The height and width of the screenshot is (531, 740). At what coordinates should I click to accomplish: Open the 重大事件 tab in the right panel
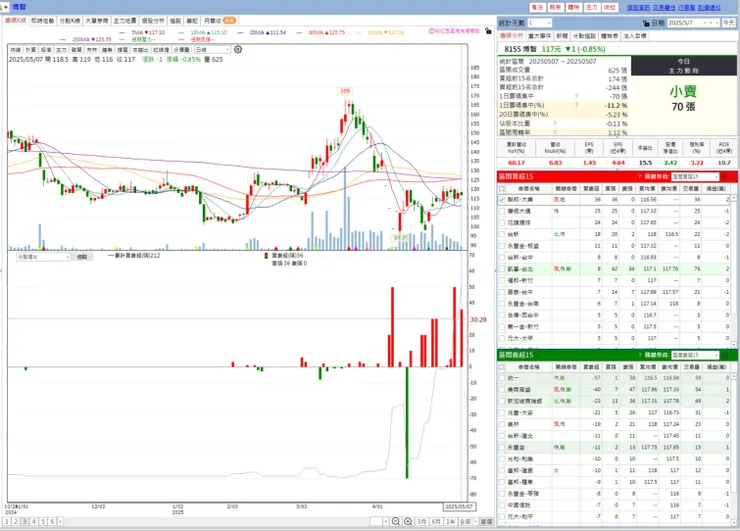pyautogui.click(x=539, y=36)
